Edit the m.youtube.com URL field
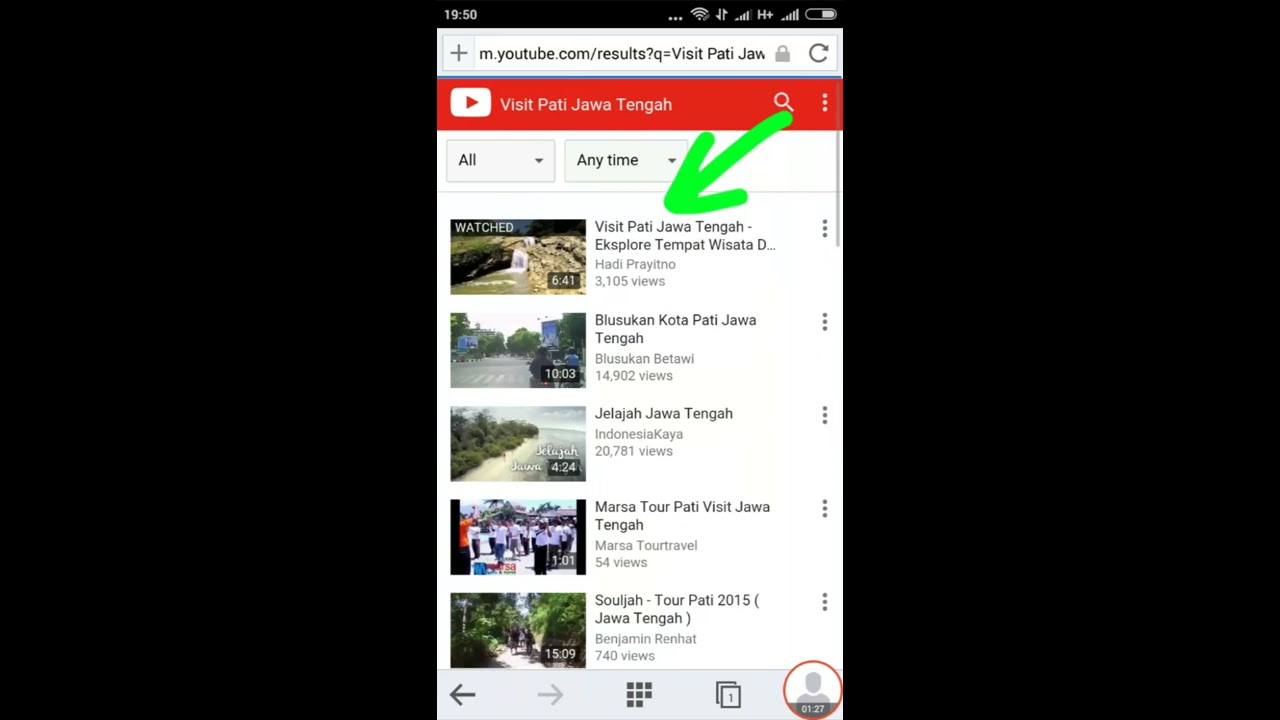Screen dimensions: 1280x720 click(622, 54)
